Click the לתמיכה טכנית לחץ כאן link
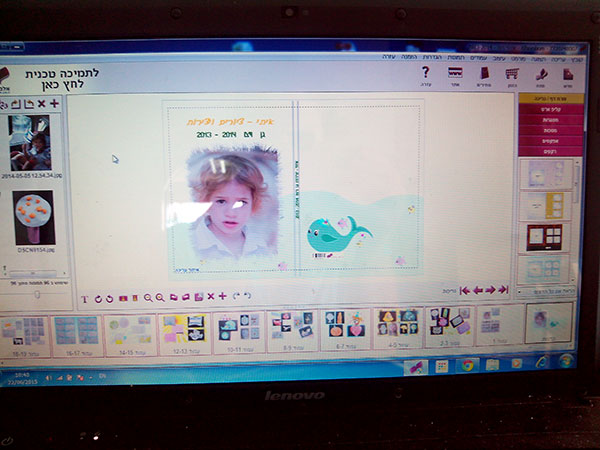The height and width of the screenshot is (450, 600). pyautogui.click(x=62, y=79)
